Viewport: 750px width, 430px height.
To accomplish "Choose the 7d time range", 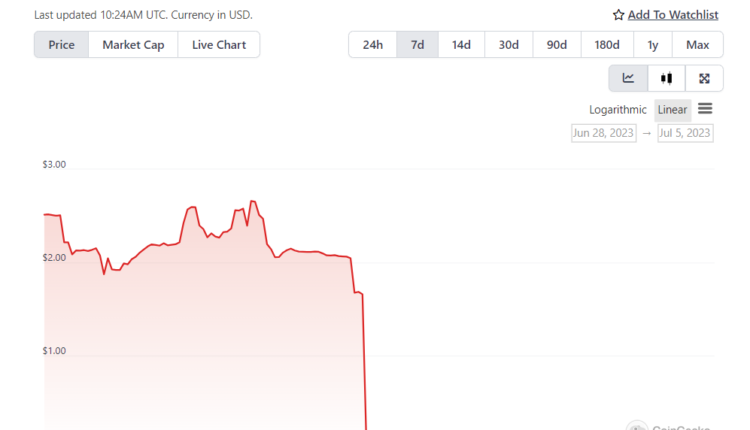I will tap(417, 45).
